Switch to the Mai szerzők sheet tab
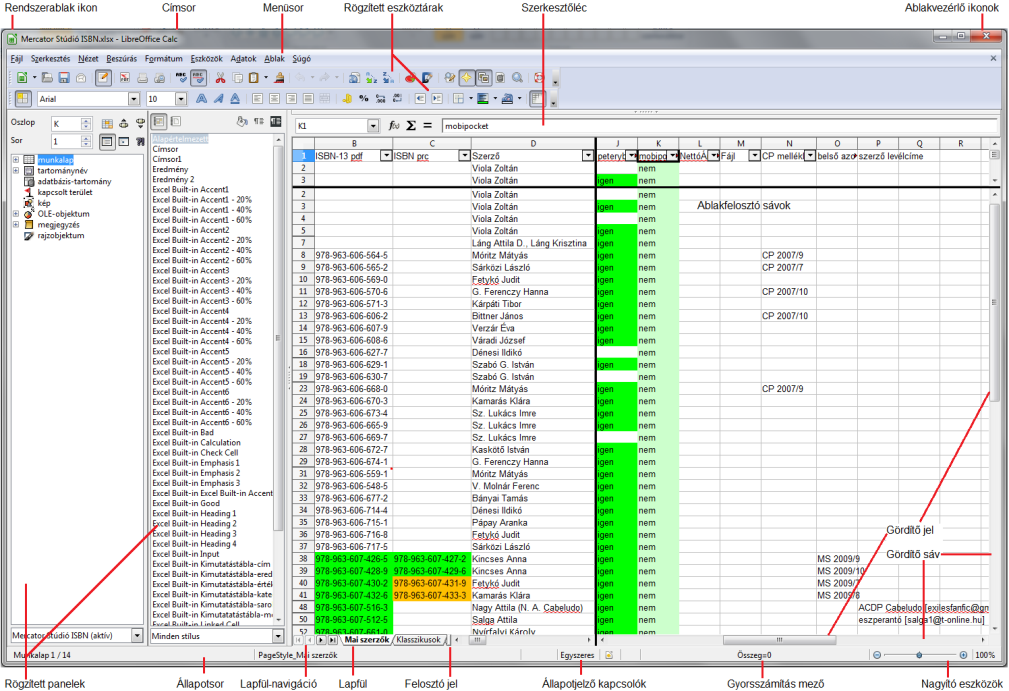The image size is (1009, 691). click(x=367, y=640)
